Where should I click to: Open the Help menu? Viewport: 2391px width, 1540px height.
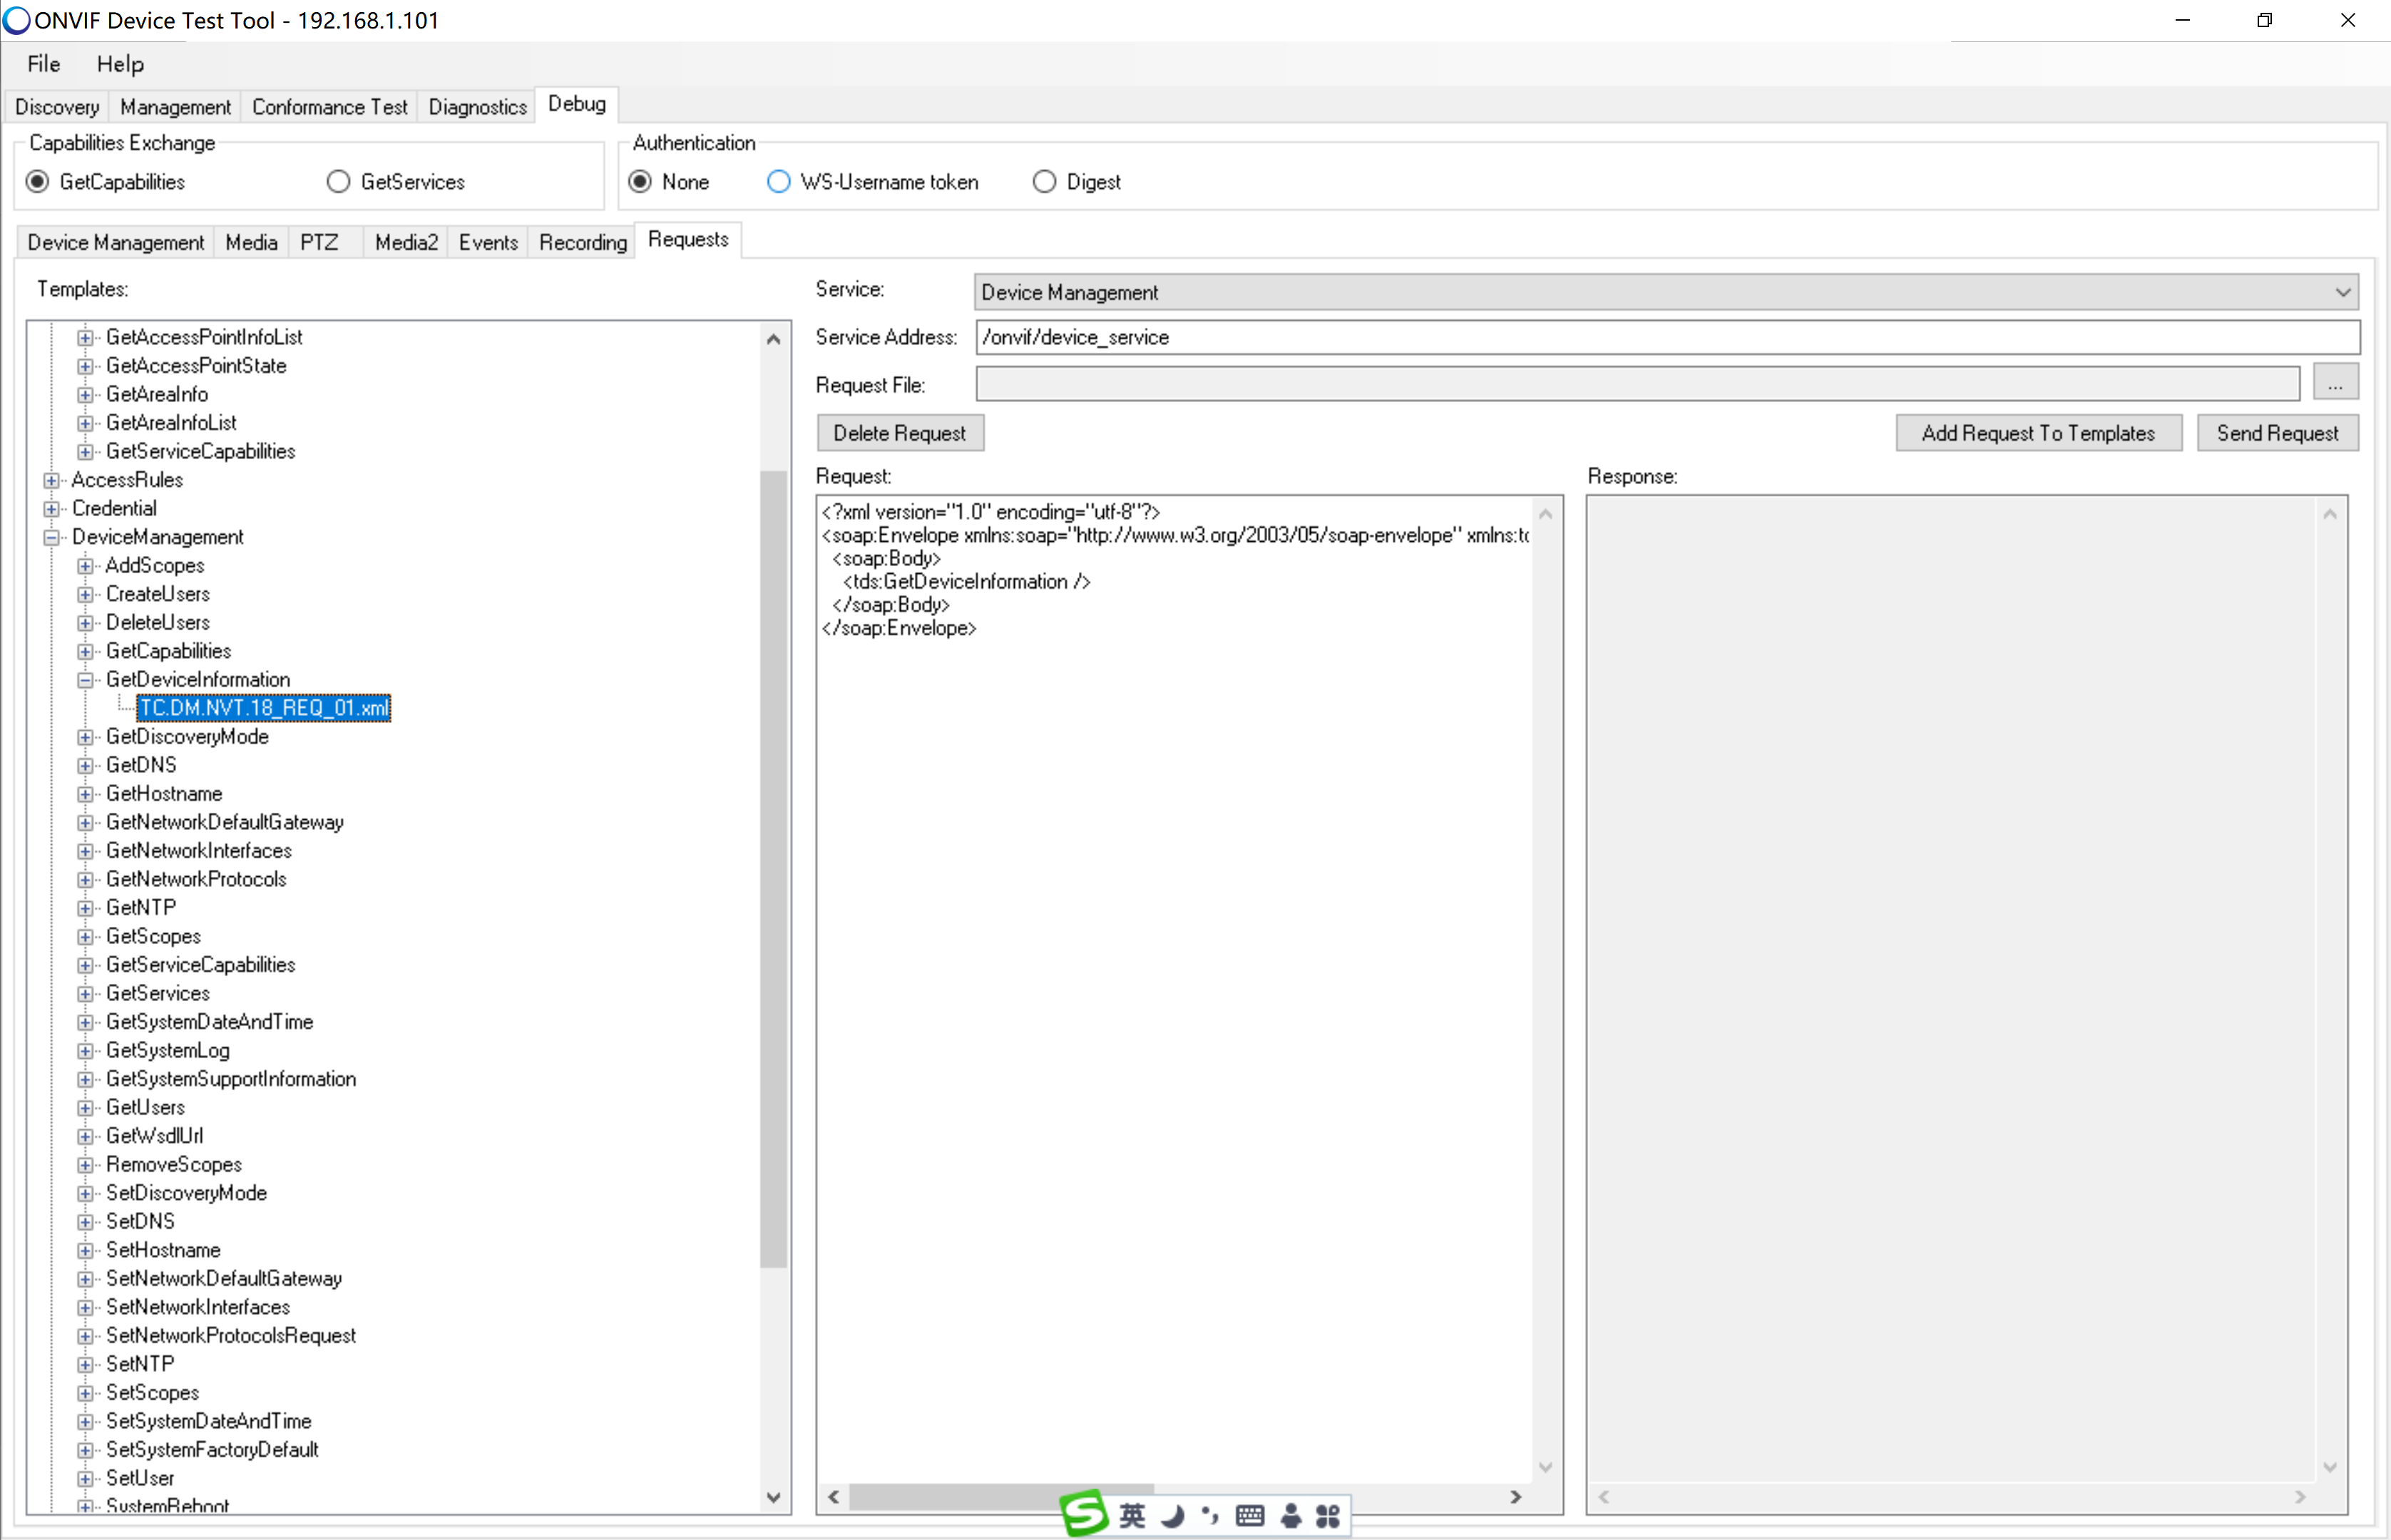[x=120, y=63]
